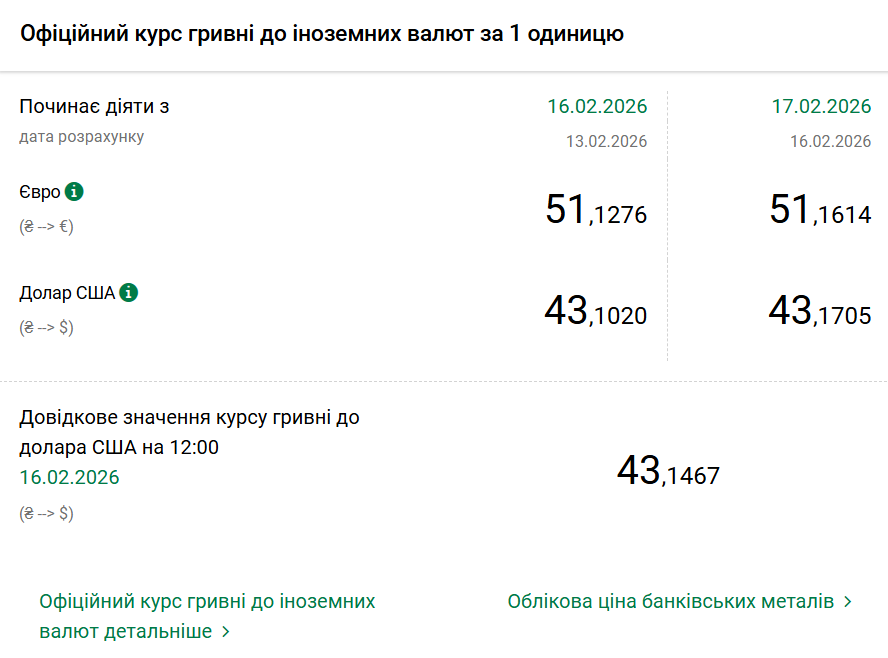Screen dimensions: 888x658
Task: Click the euro rate 51,1276
Action: 596,211
